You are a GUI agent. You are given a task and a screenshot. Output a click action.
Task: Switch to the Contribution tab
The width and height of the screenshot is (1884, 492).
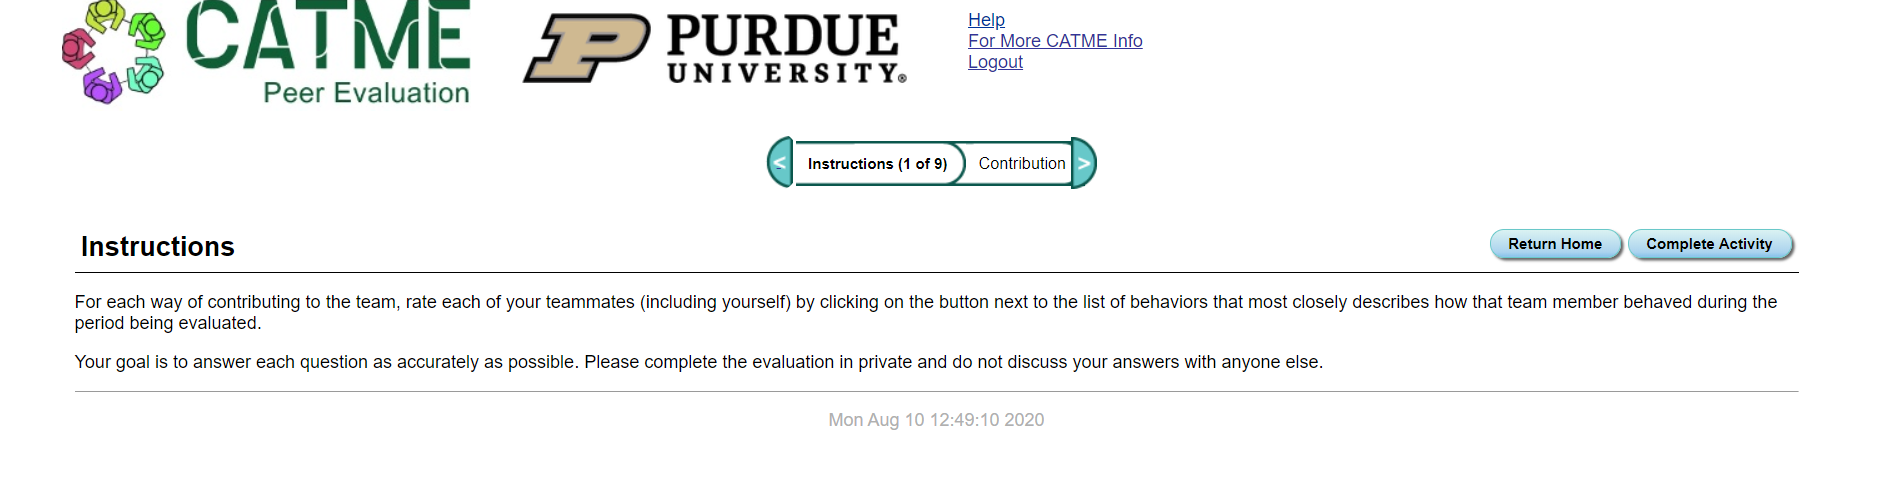click(x=1021, y=163)
